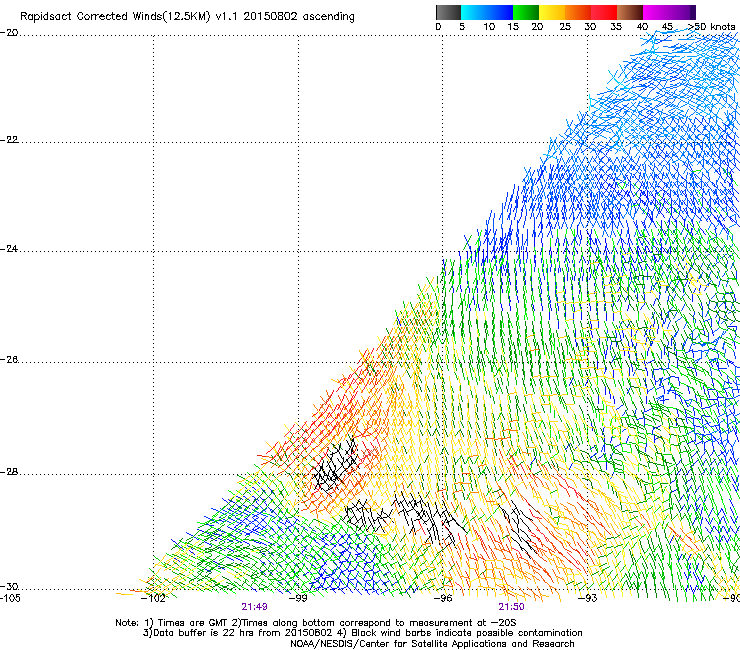740x650 pixels.
Task: Click the magenta 40-45 knots legend segment
Action: tap(656, 12)
